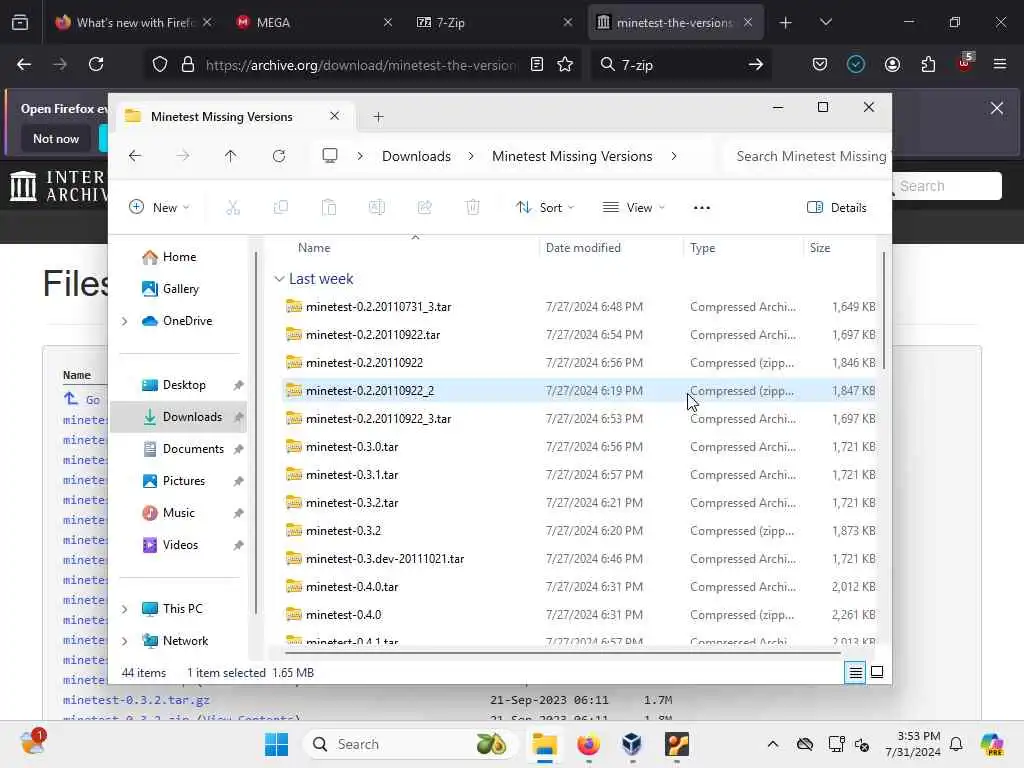Open the View dropdown menu
This screenshot has height=768, width=1024.
634,208
